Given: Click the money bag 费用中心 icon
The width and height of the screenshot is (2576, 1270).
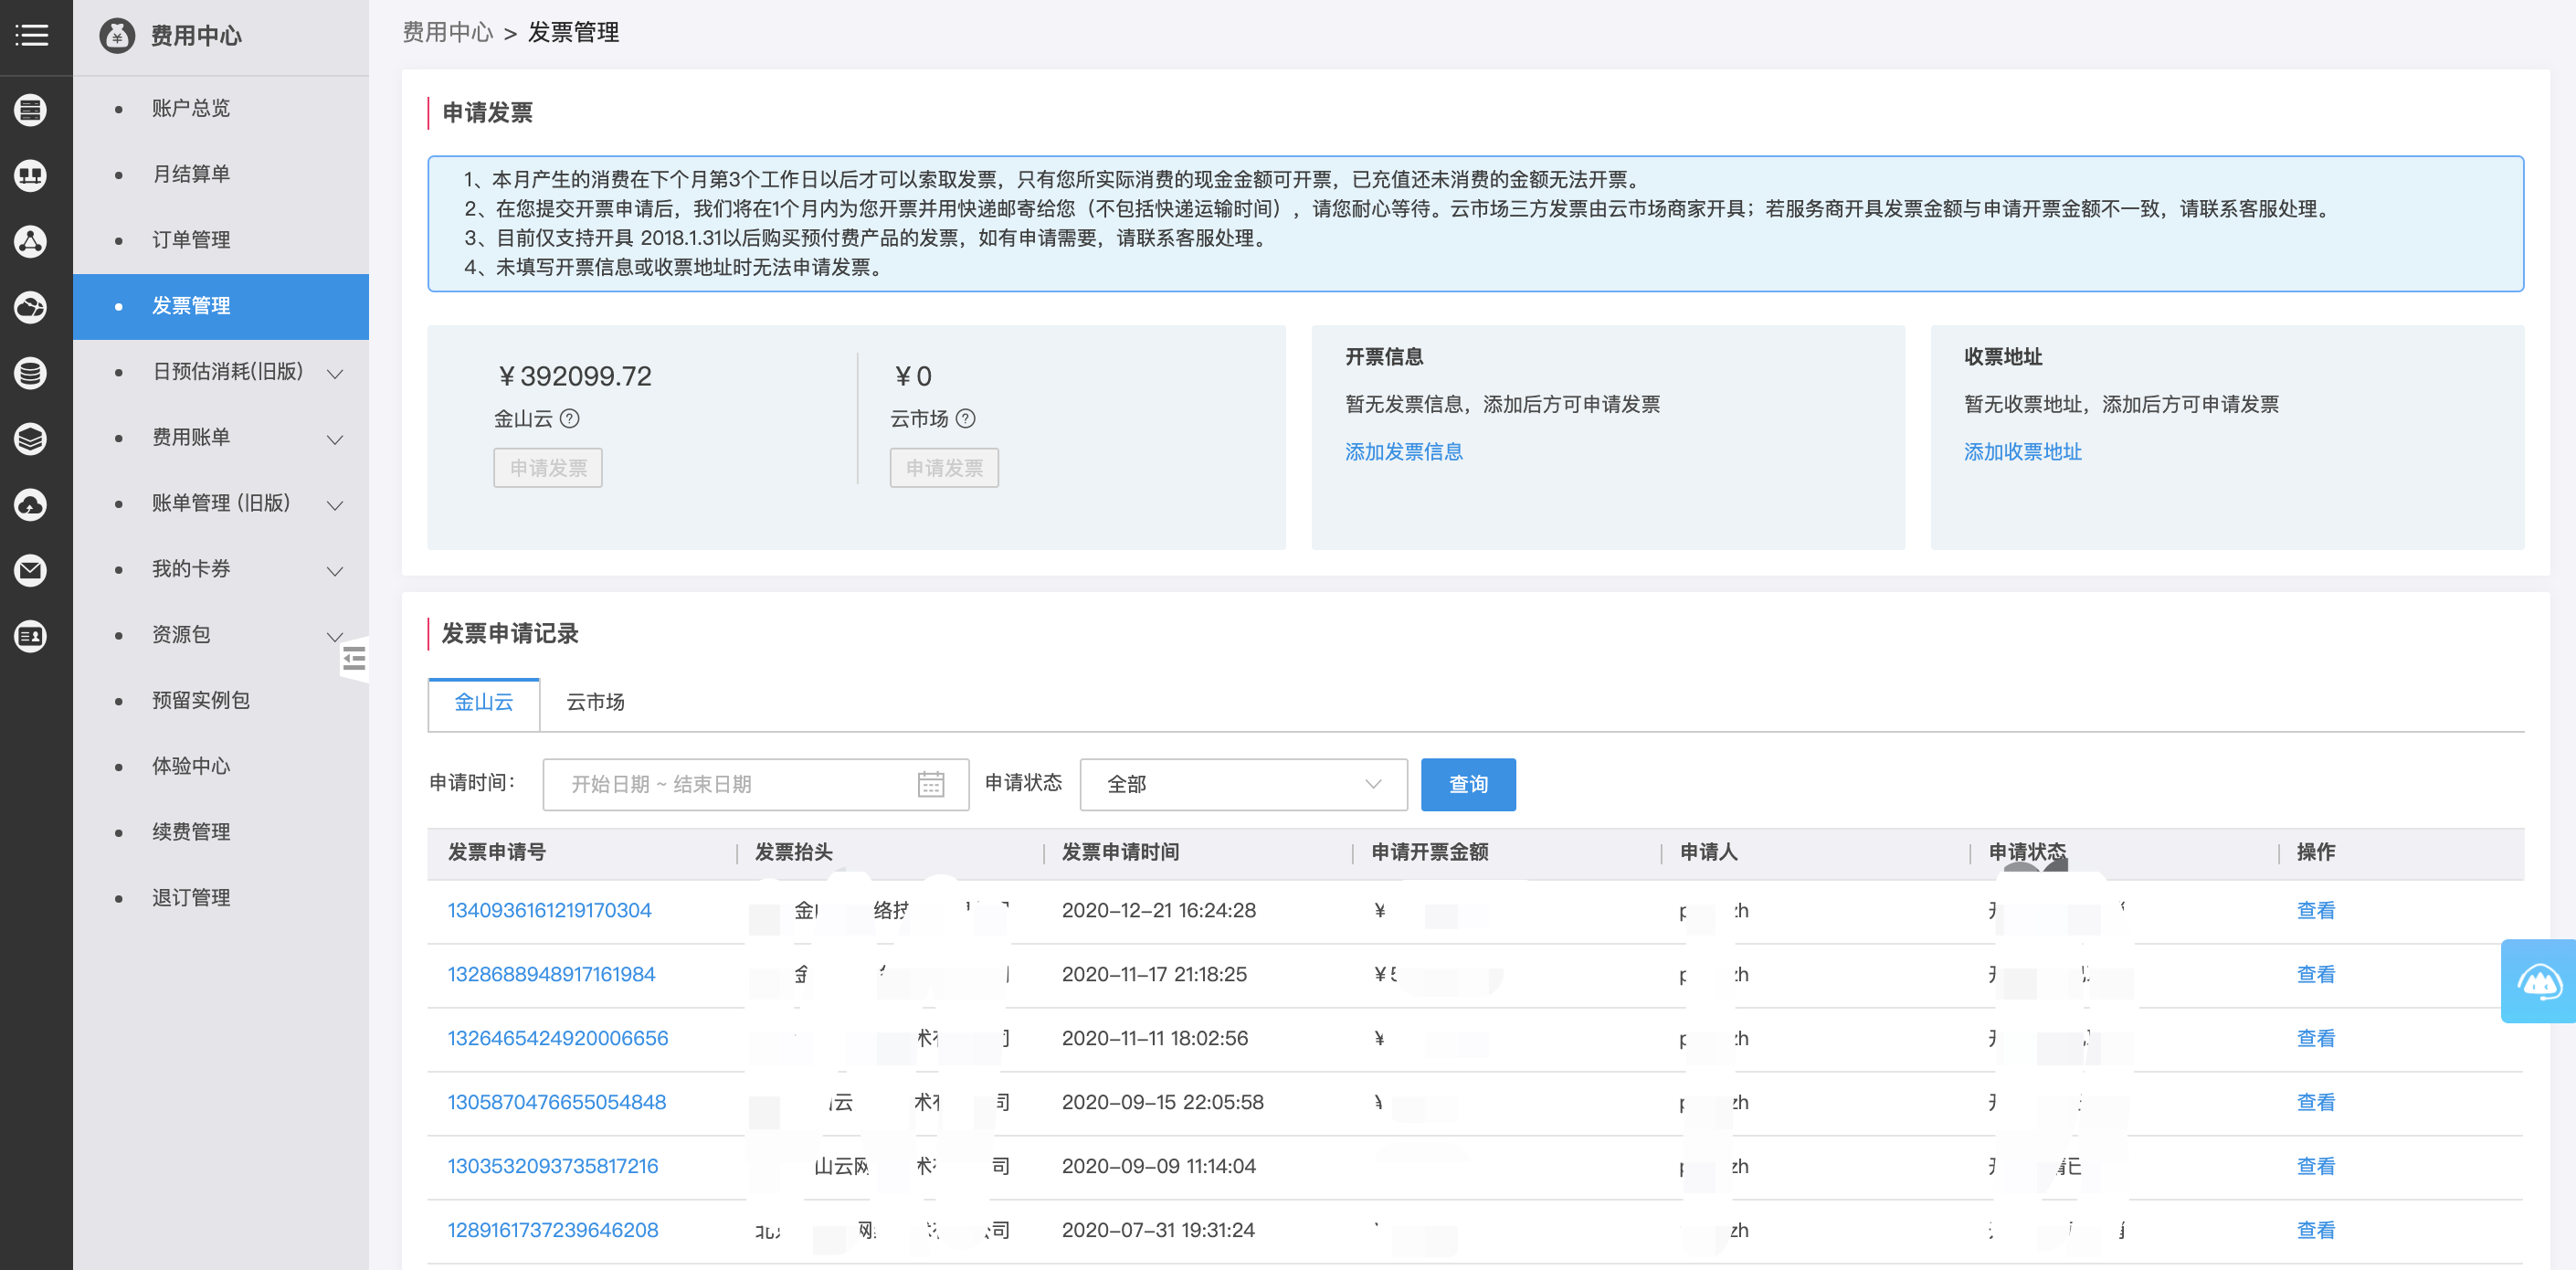Looking at the screenshot, I should point(117,36).
